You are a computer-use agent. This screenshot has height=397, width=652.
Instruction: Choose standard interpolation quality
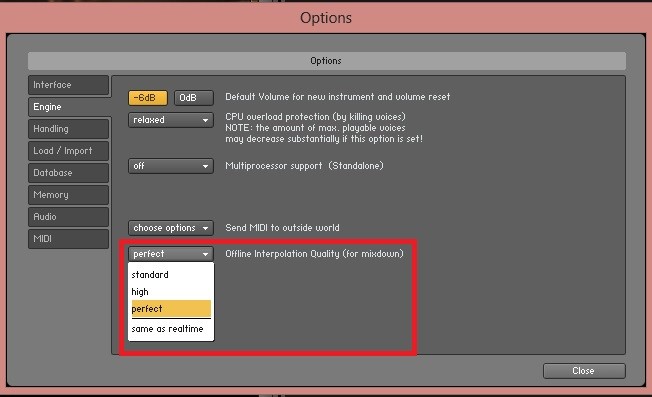(x=171, y=275)
